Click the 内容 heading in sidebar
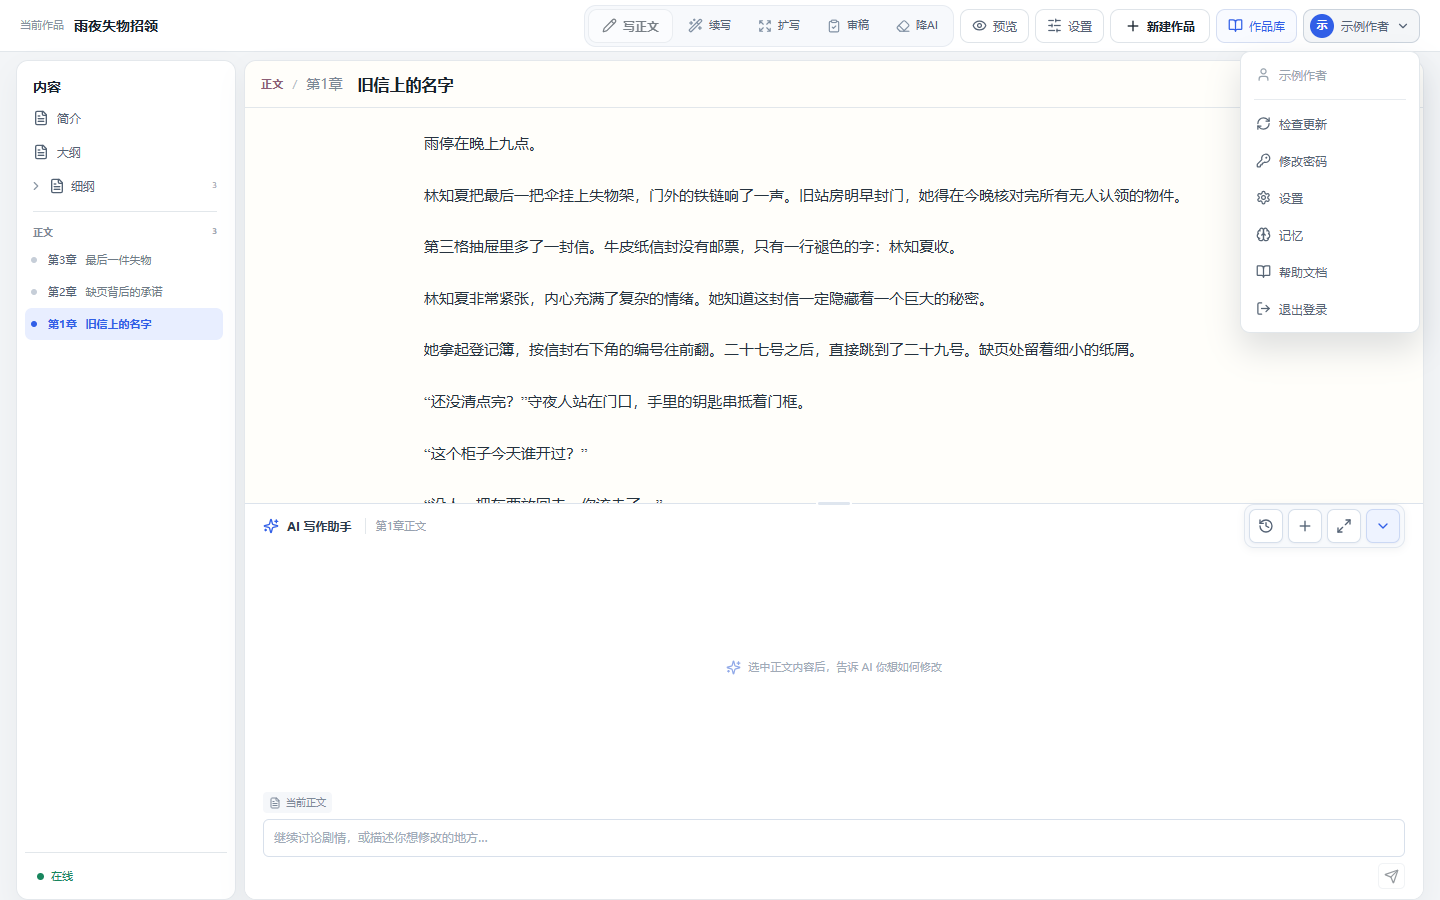Screen dimensions: 1440x900 (x=47, y=87)
